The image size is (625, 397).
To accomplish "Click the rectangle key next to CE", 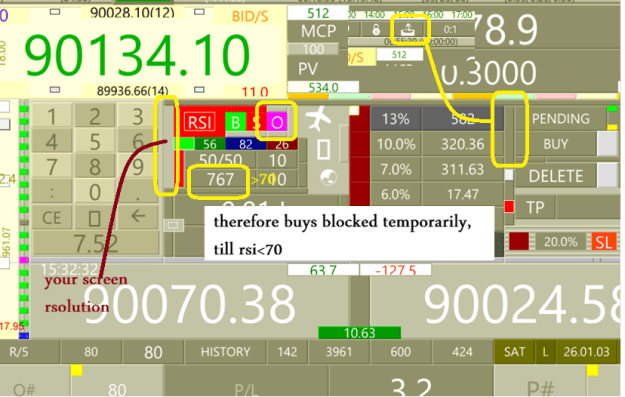I will (94, 218).
